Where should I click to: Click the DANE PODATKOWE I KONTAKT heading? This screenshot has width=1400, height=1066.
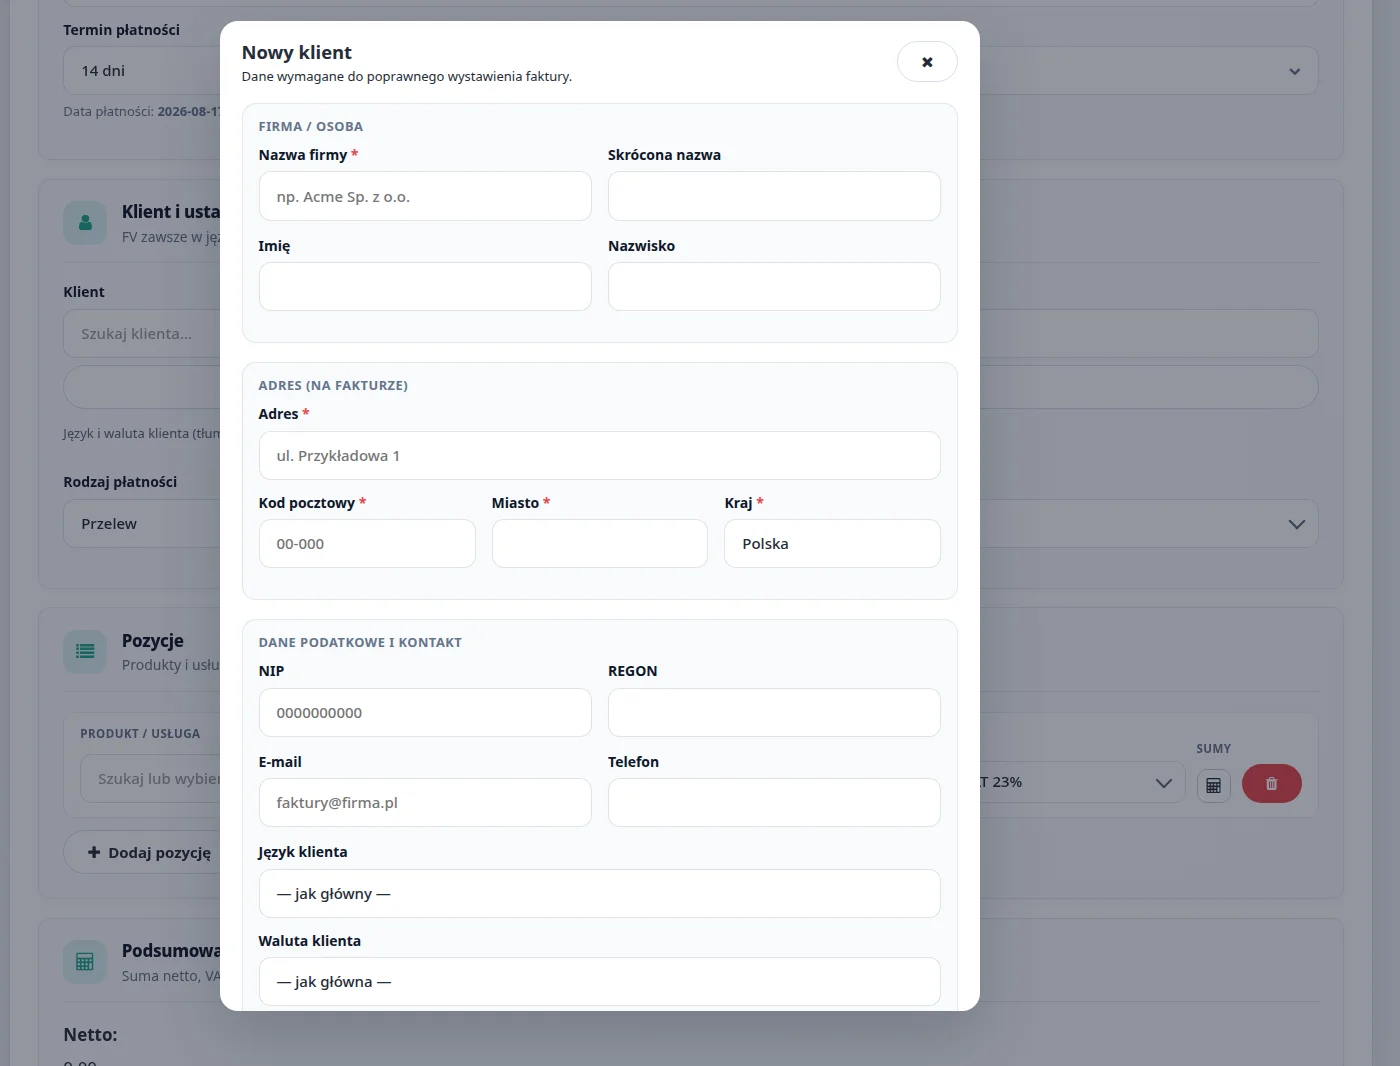360,643
